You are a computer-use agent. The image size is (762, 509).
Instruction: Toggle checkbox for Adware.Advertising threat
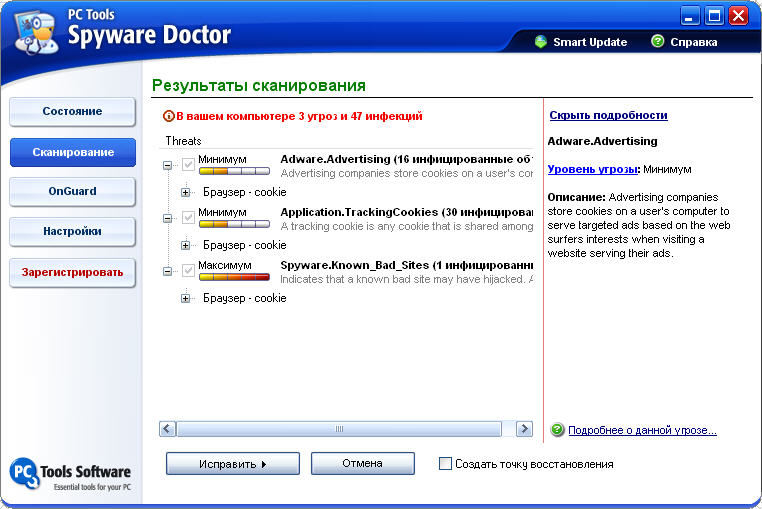click(188, 164)
